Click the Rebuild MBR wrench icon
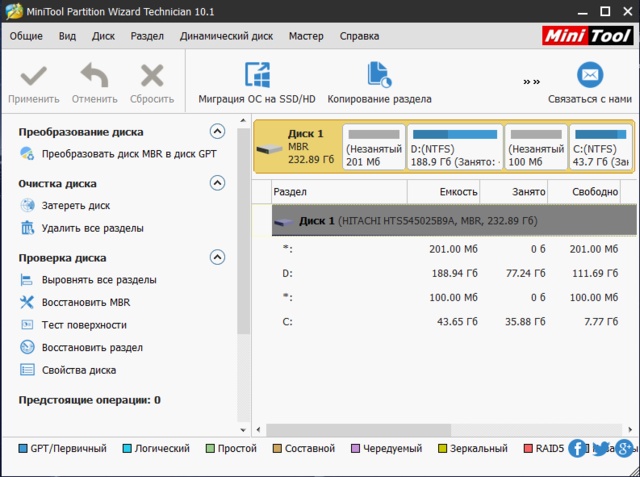The width and height of the screenshot is (640, 477). coord(26,302)
